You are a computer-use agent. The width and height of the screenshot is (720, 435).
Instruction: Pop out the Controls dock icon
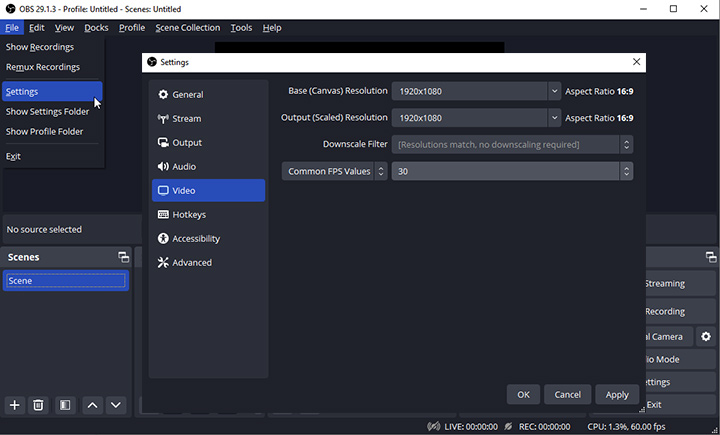[x=711, y=257]
